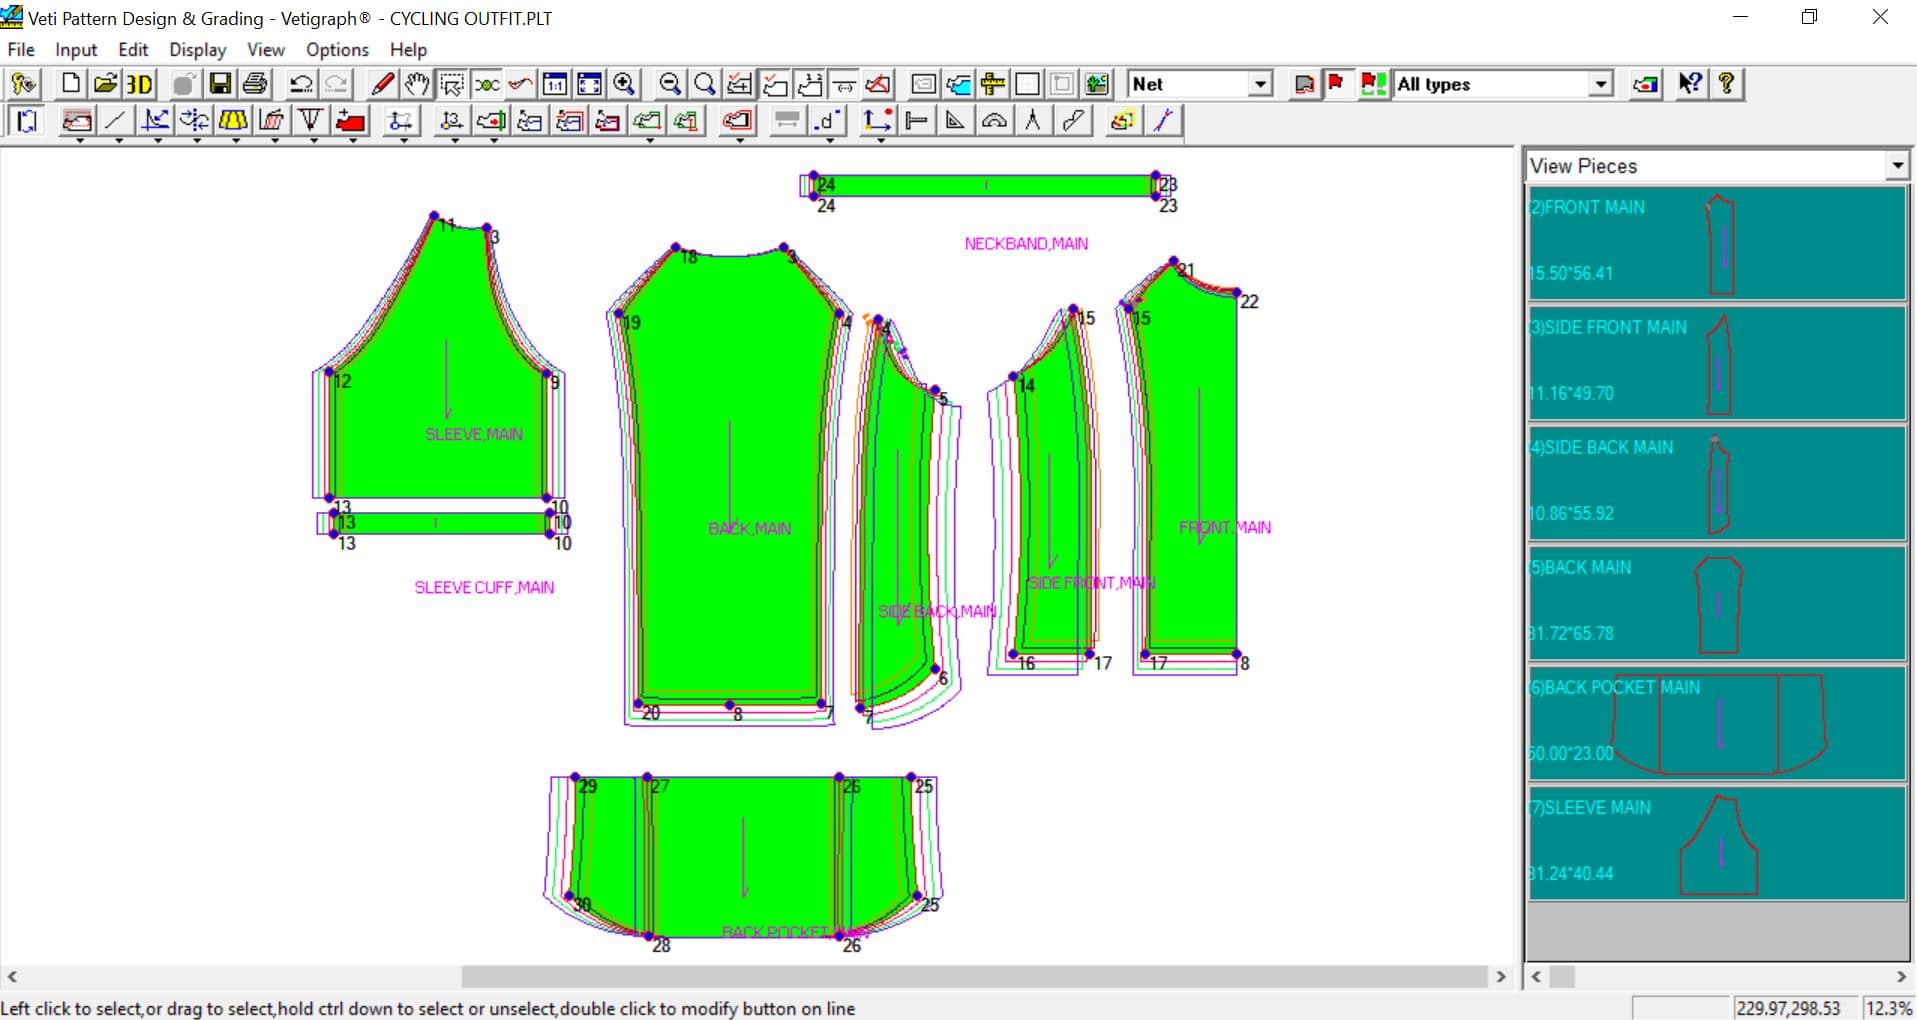
Task: Click the red flag marker icon
Action: pyautogui.click(x=1338, y=84)
